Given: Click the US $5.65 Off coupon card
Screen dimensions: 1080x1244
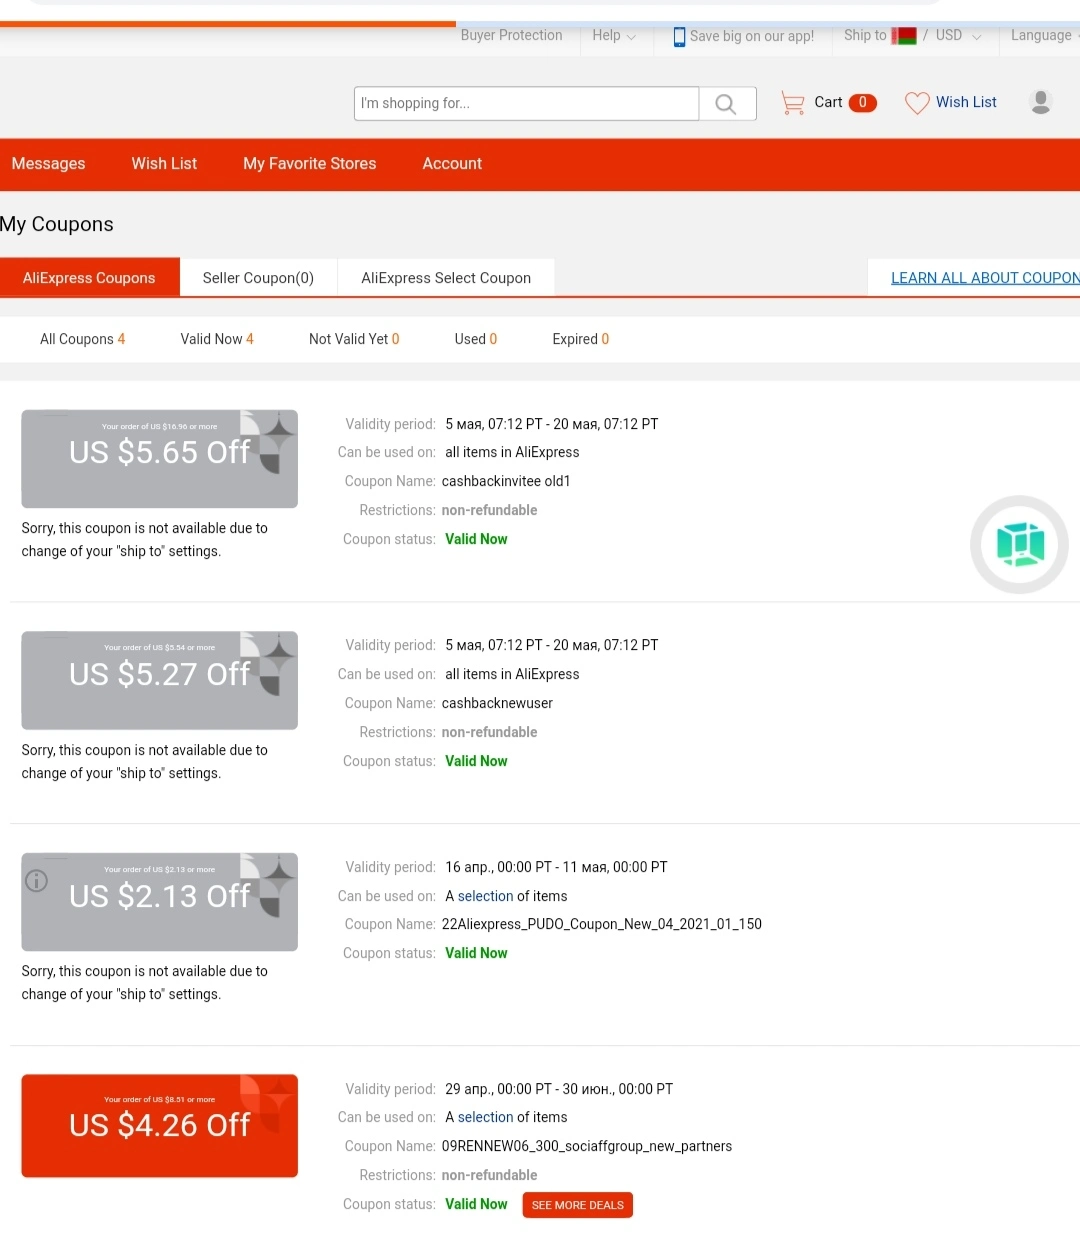Looking at the screenshot, I should (160, 459).
